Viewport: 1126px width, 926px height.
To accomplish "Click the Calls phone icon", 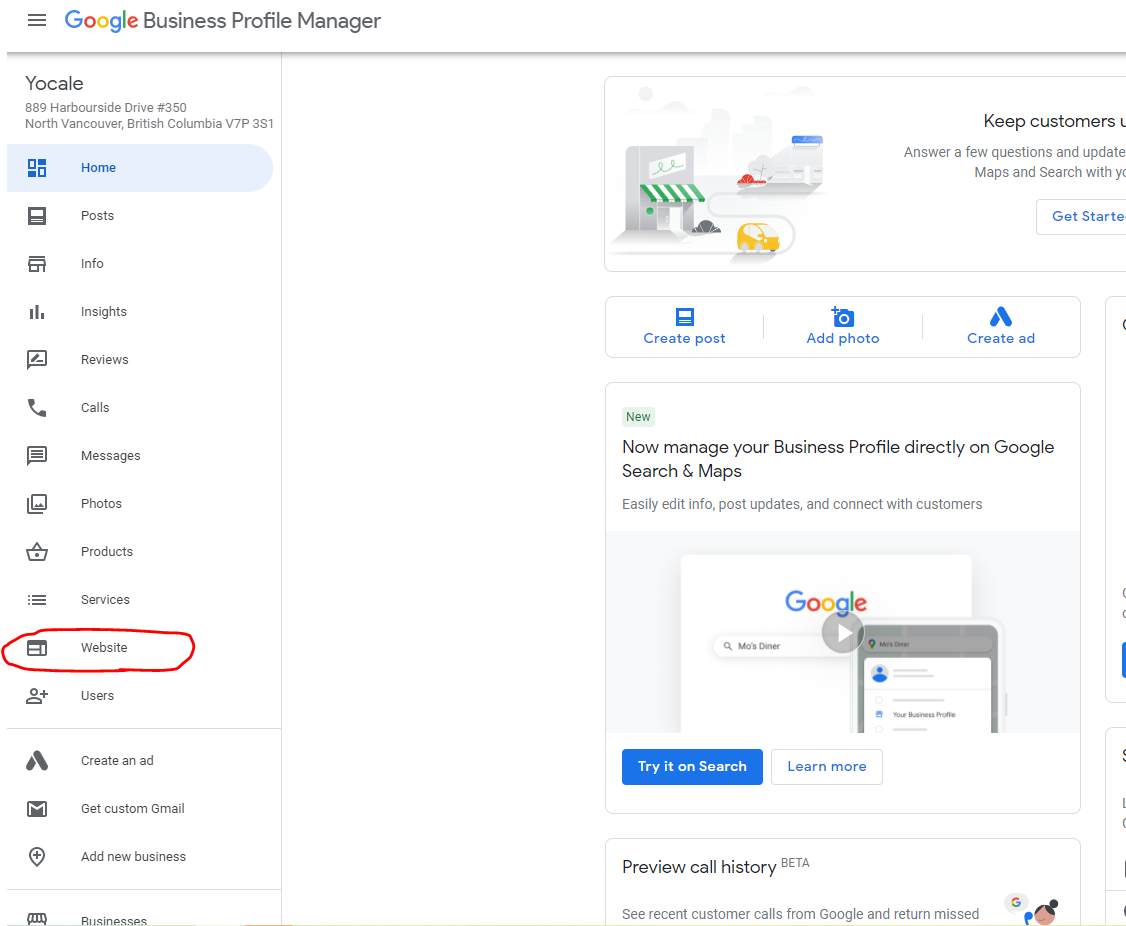I will (x=37, y=408).
